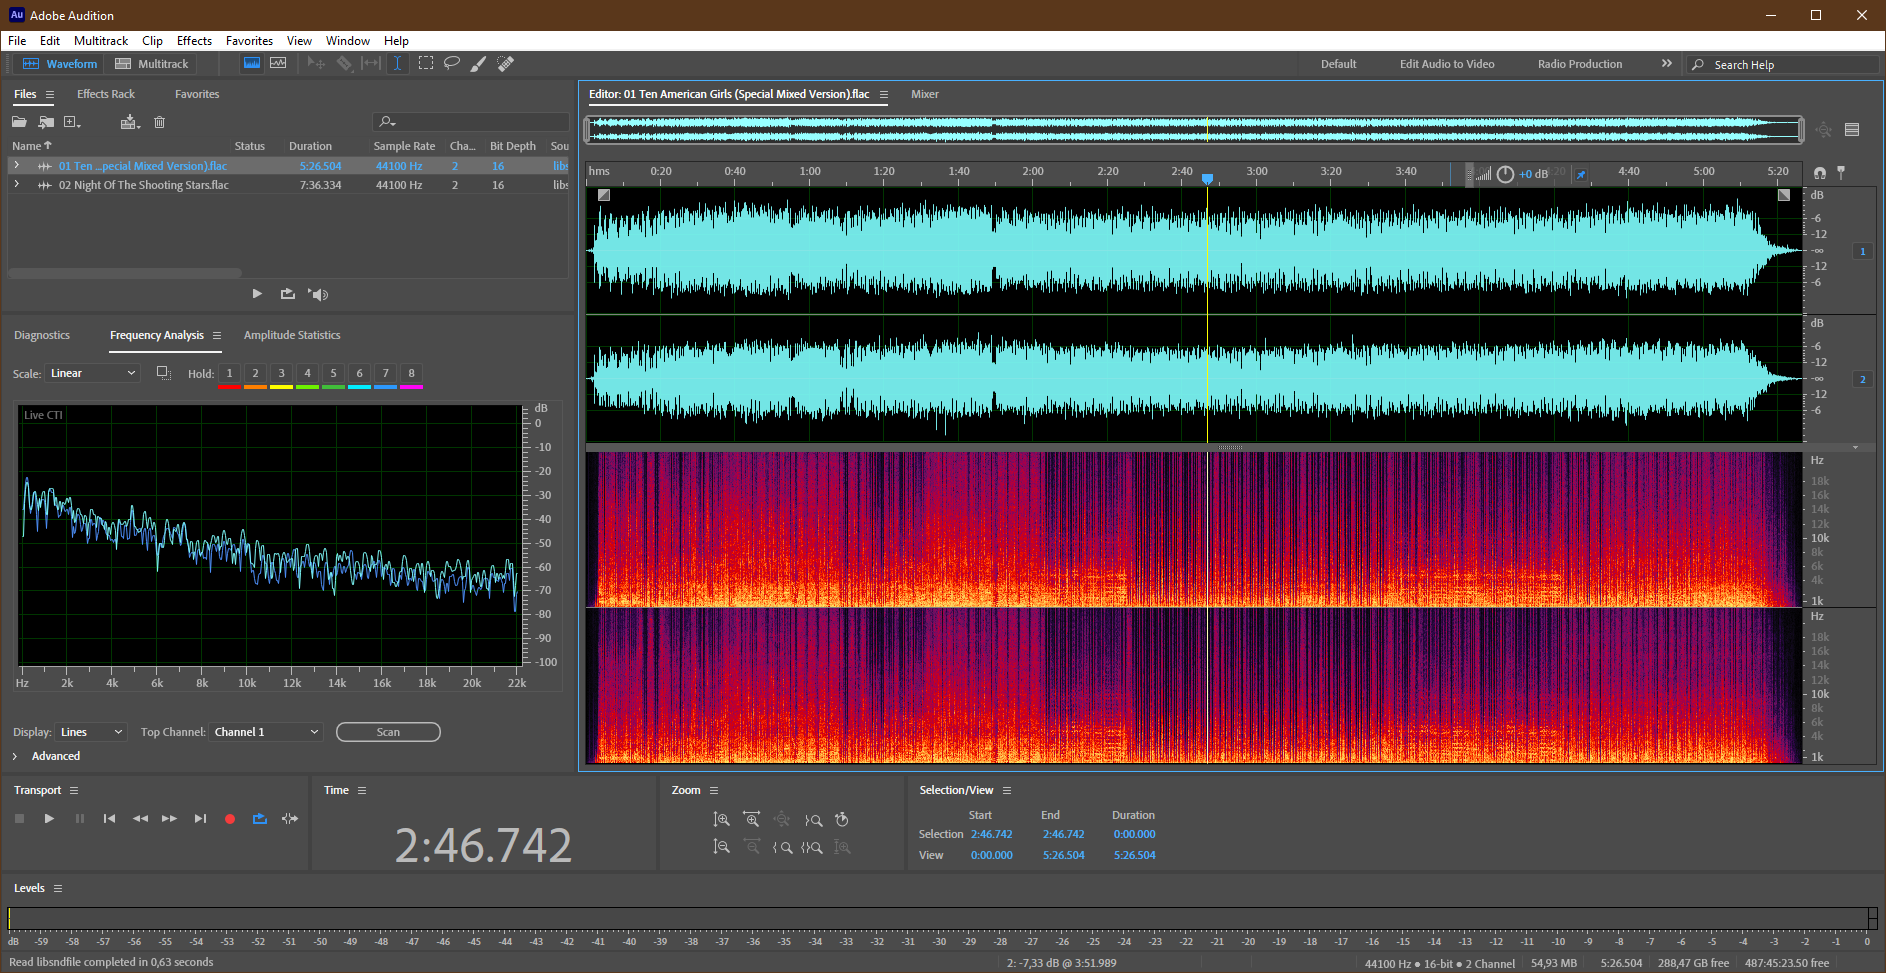Viewport: 1886px width, 973px height.
Task: Click Selection Start time value 2:46.742
Action: [x=991, y=834]
